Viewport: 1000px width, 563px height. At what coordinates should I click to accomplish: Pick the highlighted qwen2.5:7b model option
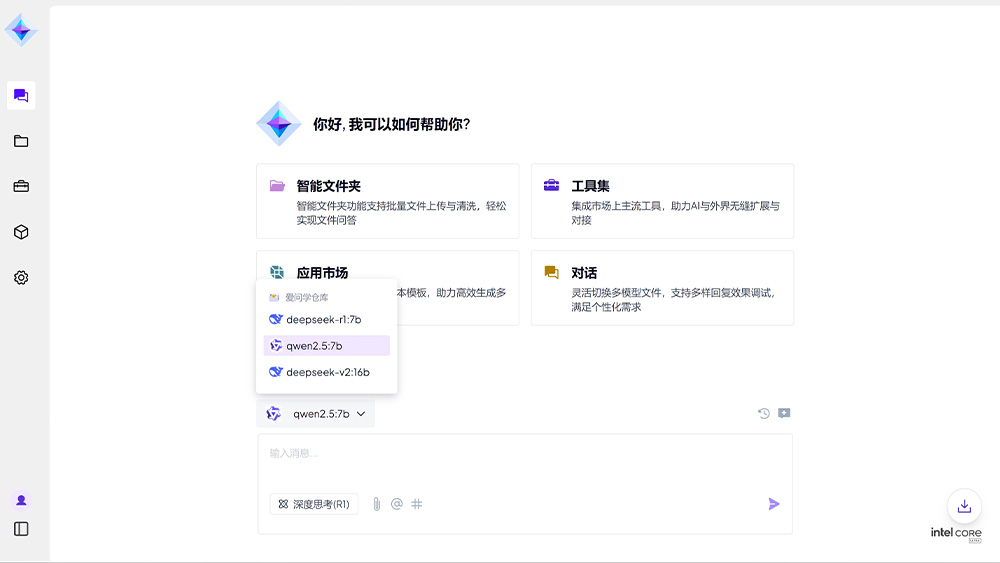[326, 346]
